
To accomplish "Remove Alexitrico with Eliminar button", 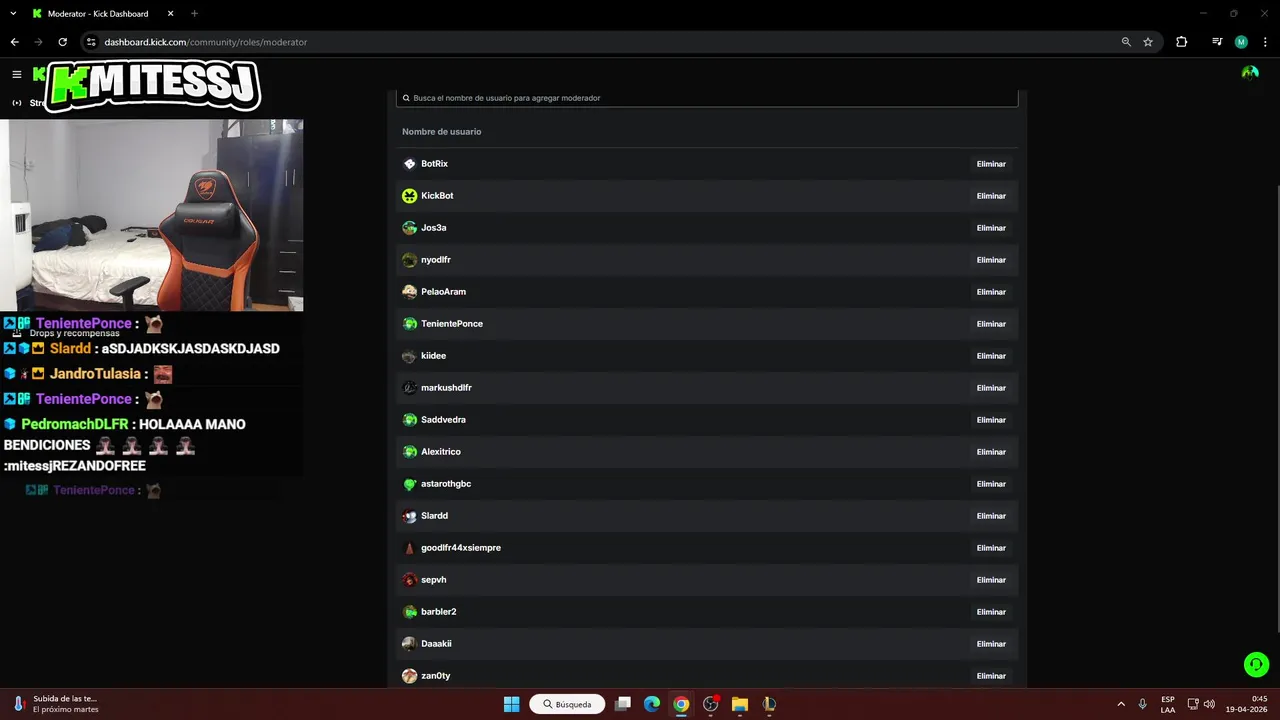I will pyautogui.click(x=991, y=452).
